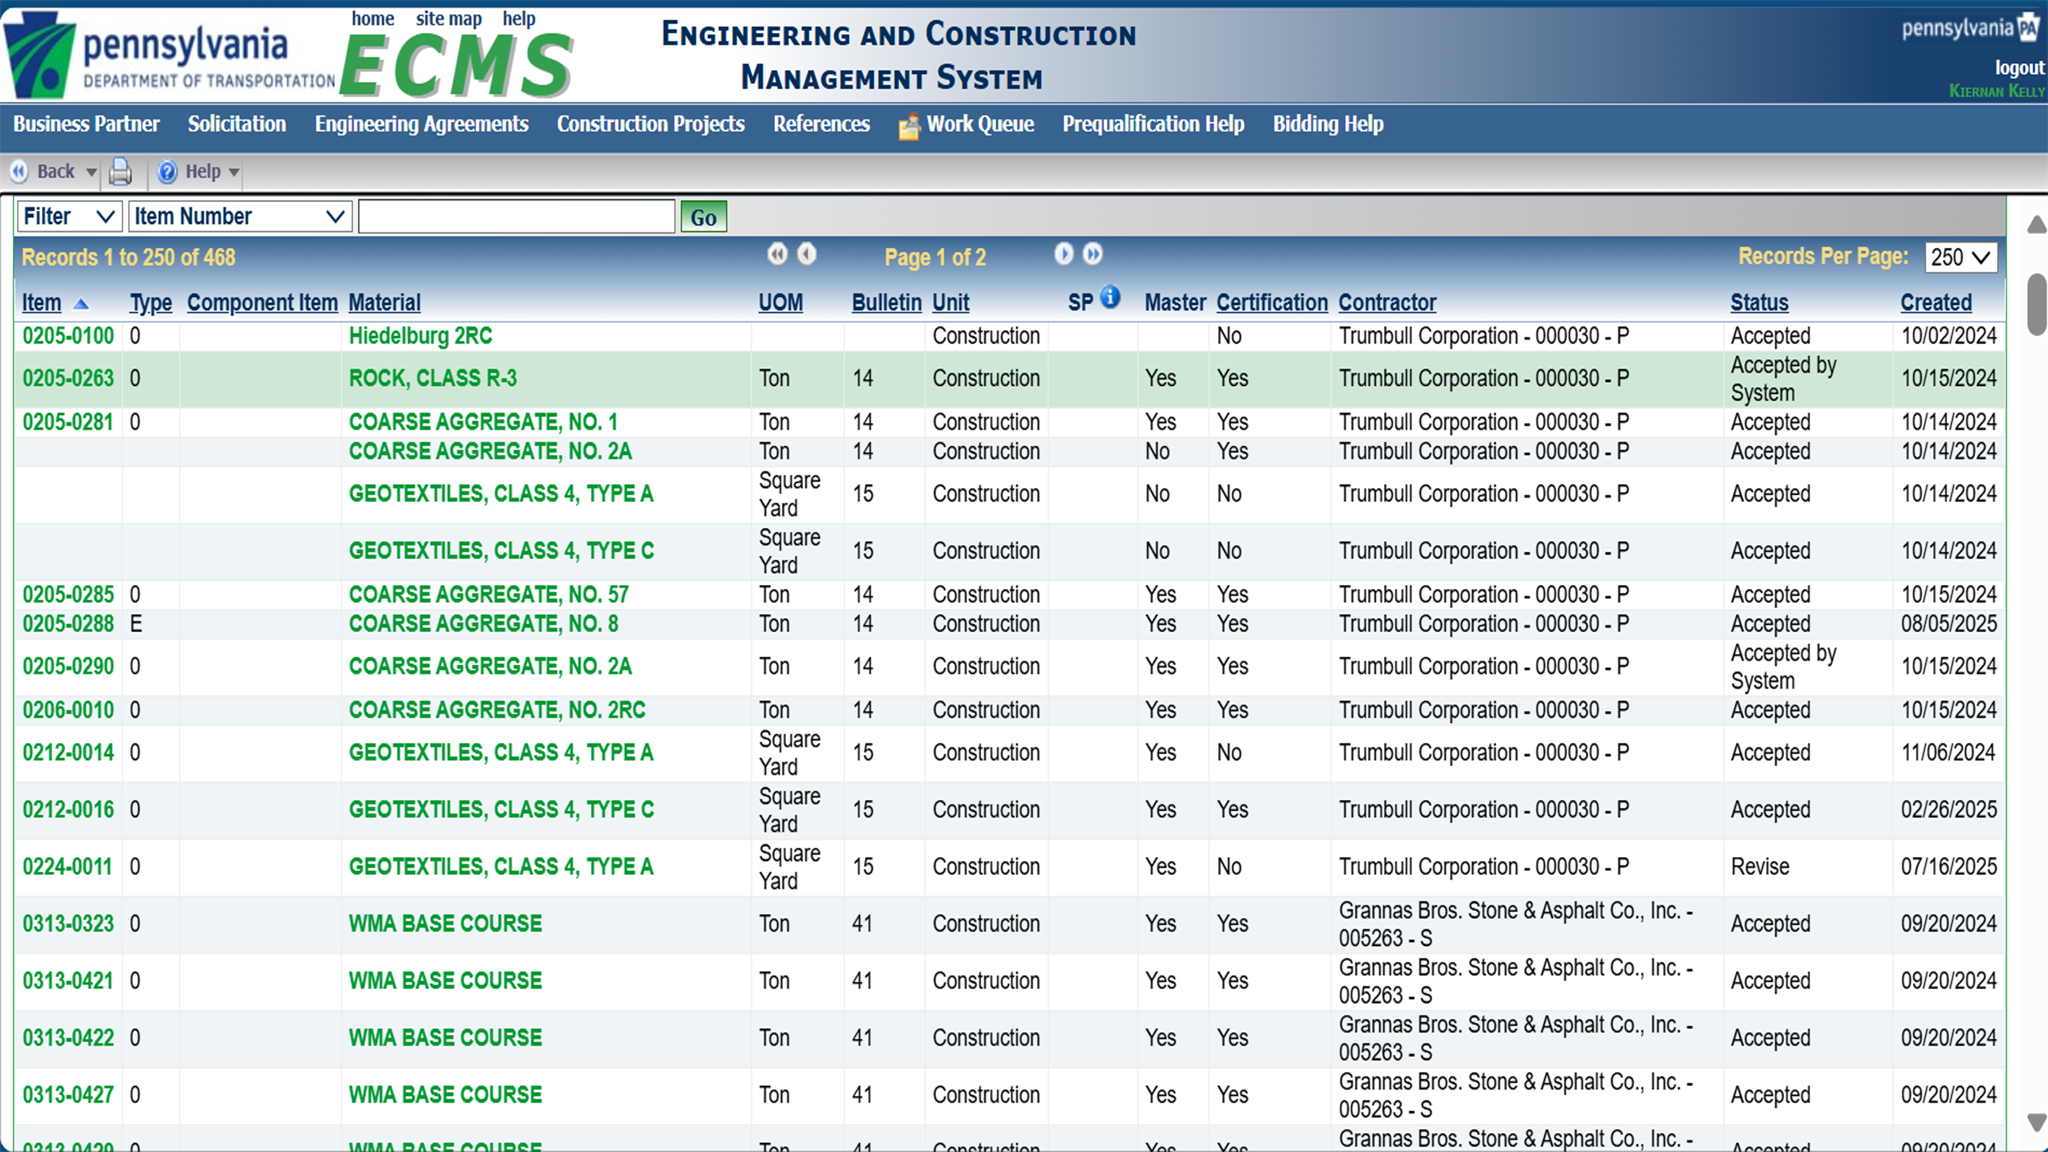Sort by the Status column header

[1760, 303]
